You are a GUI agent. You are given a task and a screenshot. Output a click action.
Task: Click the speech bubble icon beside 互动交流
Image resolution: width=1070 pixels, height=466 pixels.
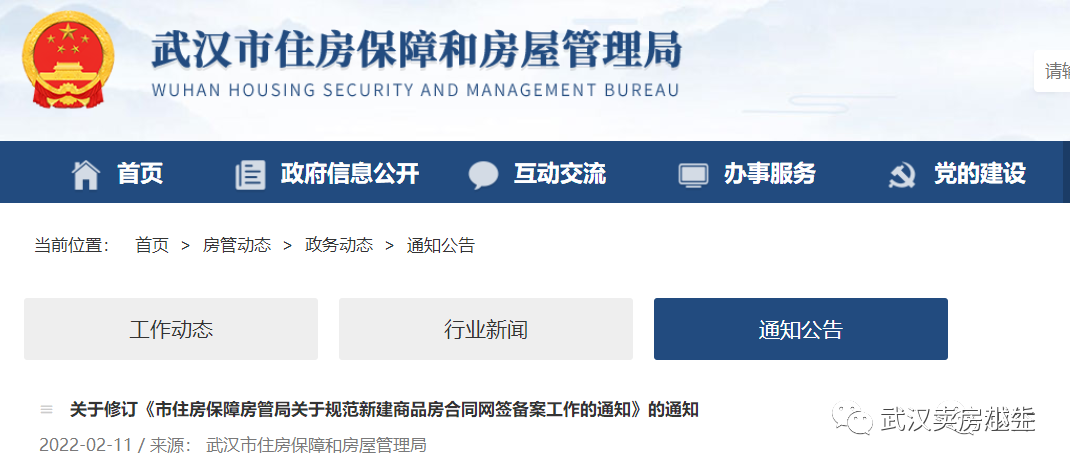pos(483,175)
